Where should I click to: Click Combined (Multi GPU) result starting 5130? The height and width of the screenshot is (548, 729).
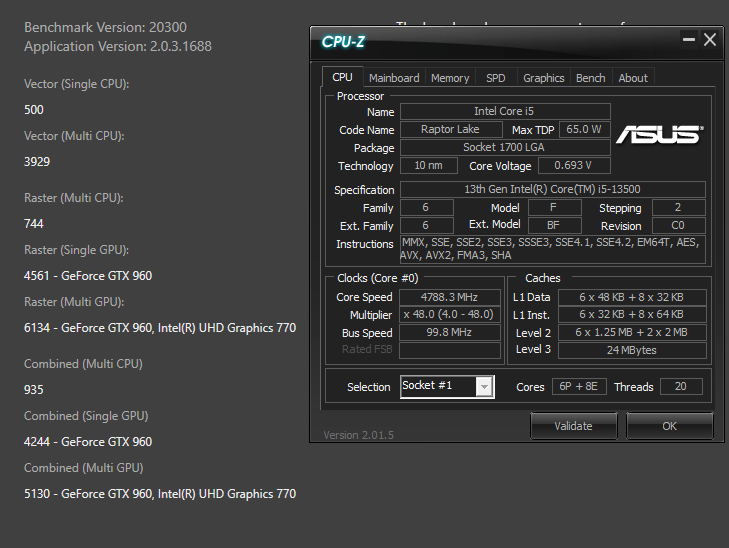pyautogui.click(x=160, y=494)
